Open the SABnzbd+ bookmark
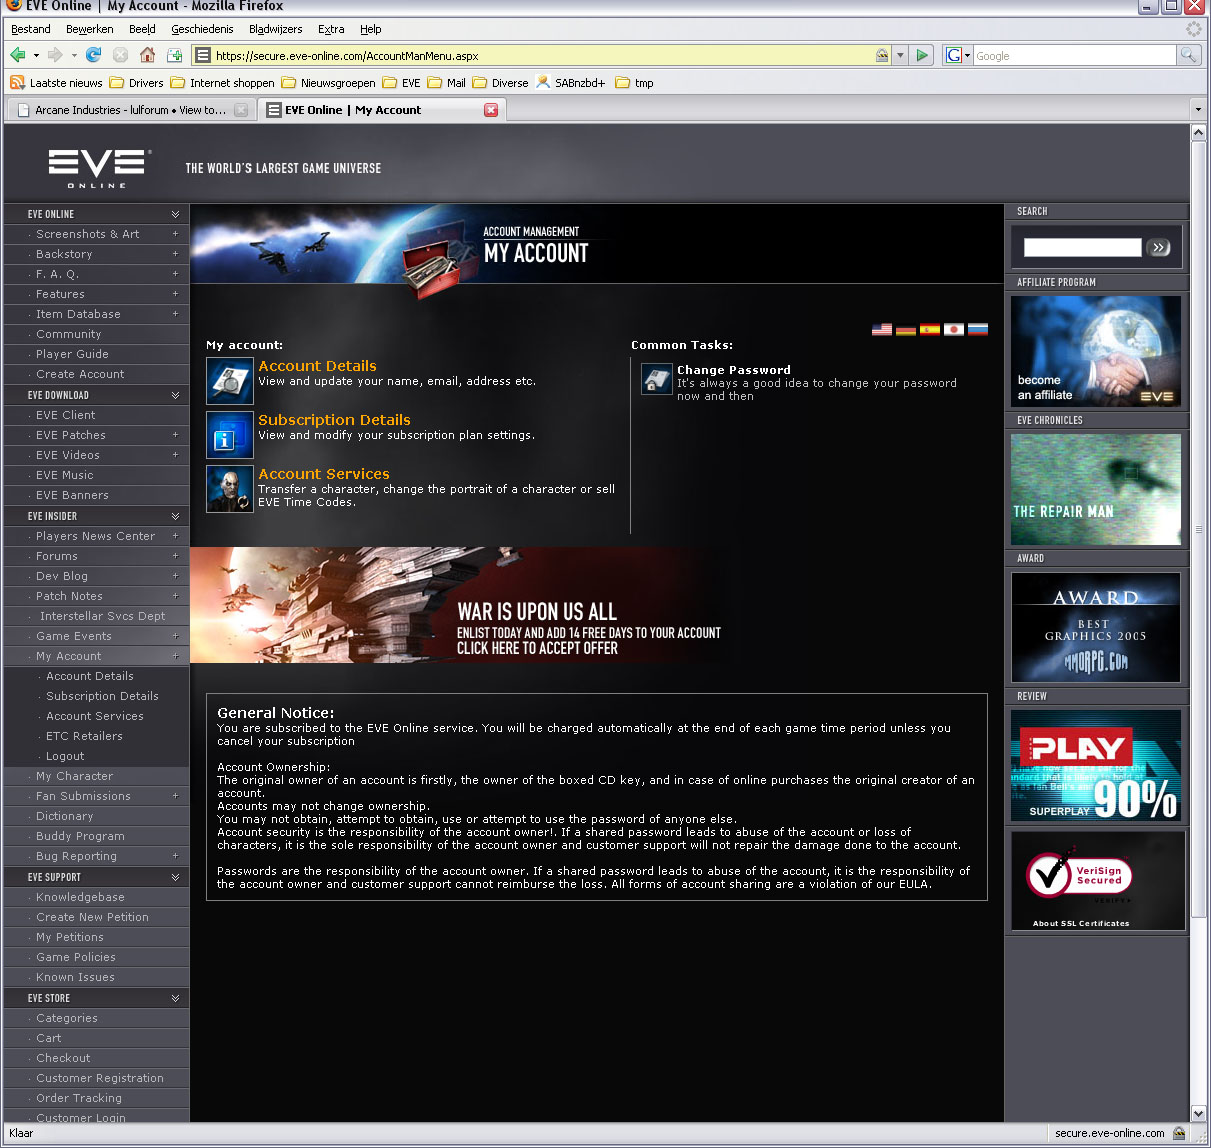The width and height of the screenshot is (1211, 1148). click(571, 83)
